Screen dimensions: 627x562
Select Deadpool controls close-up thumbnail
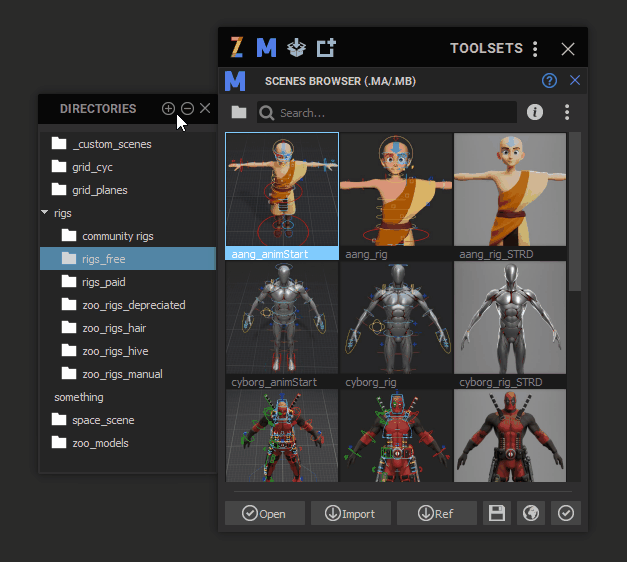coord(396,435)
